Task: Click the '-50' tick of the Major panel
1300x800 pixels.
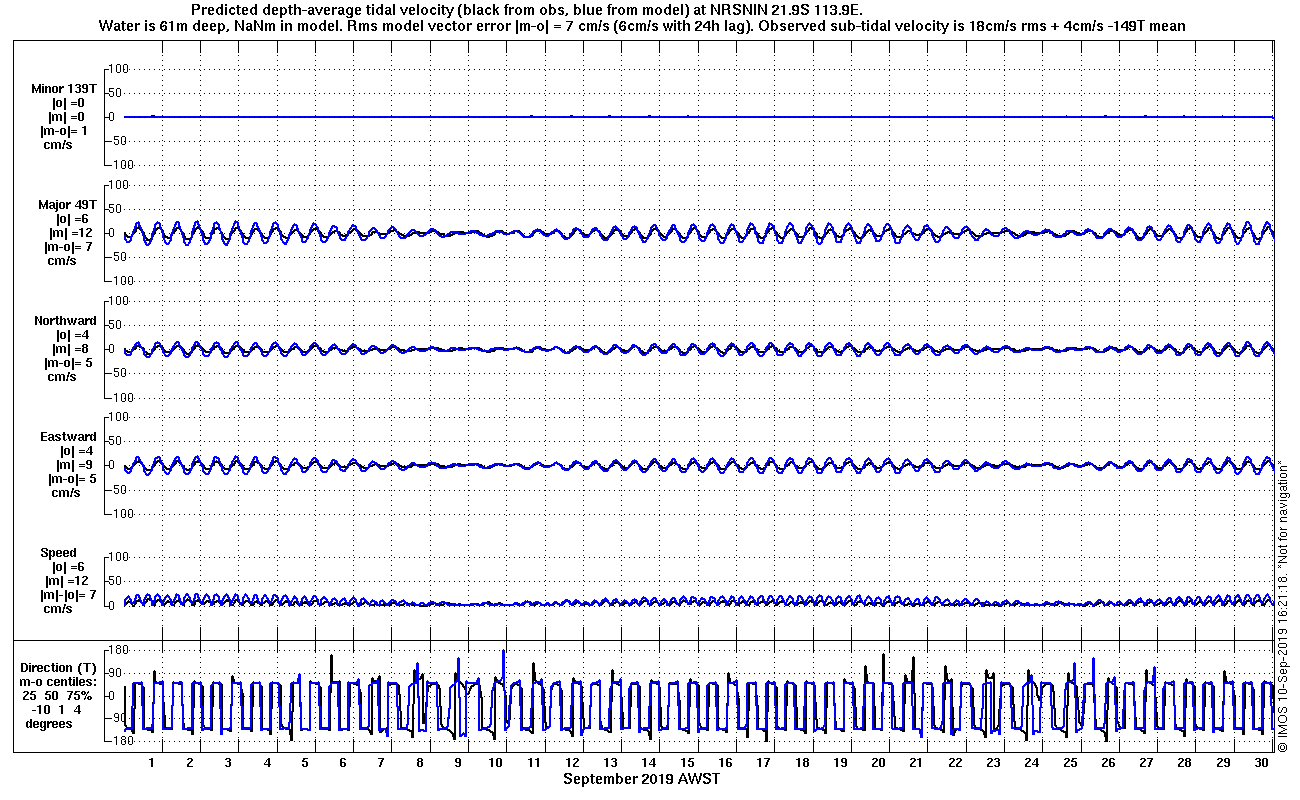Action: (x=119, y=257)
